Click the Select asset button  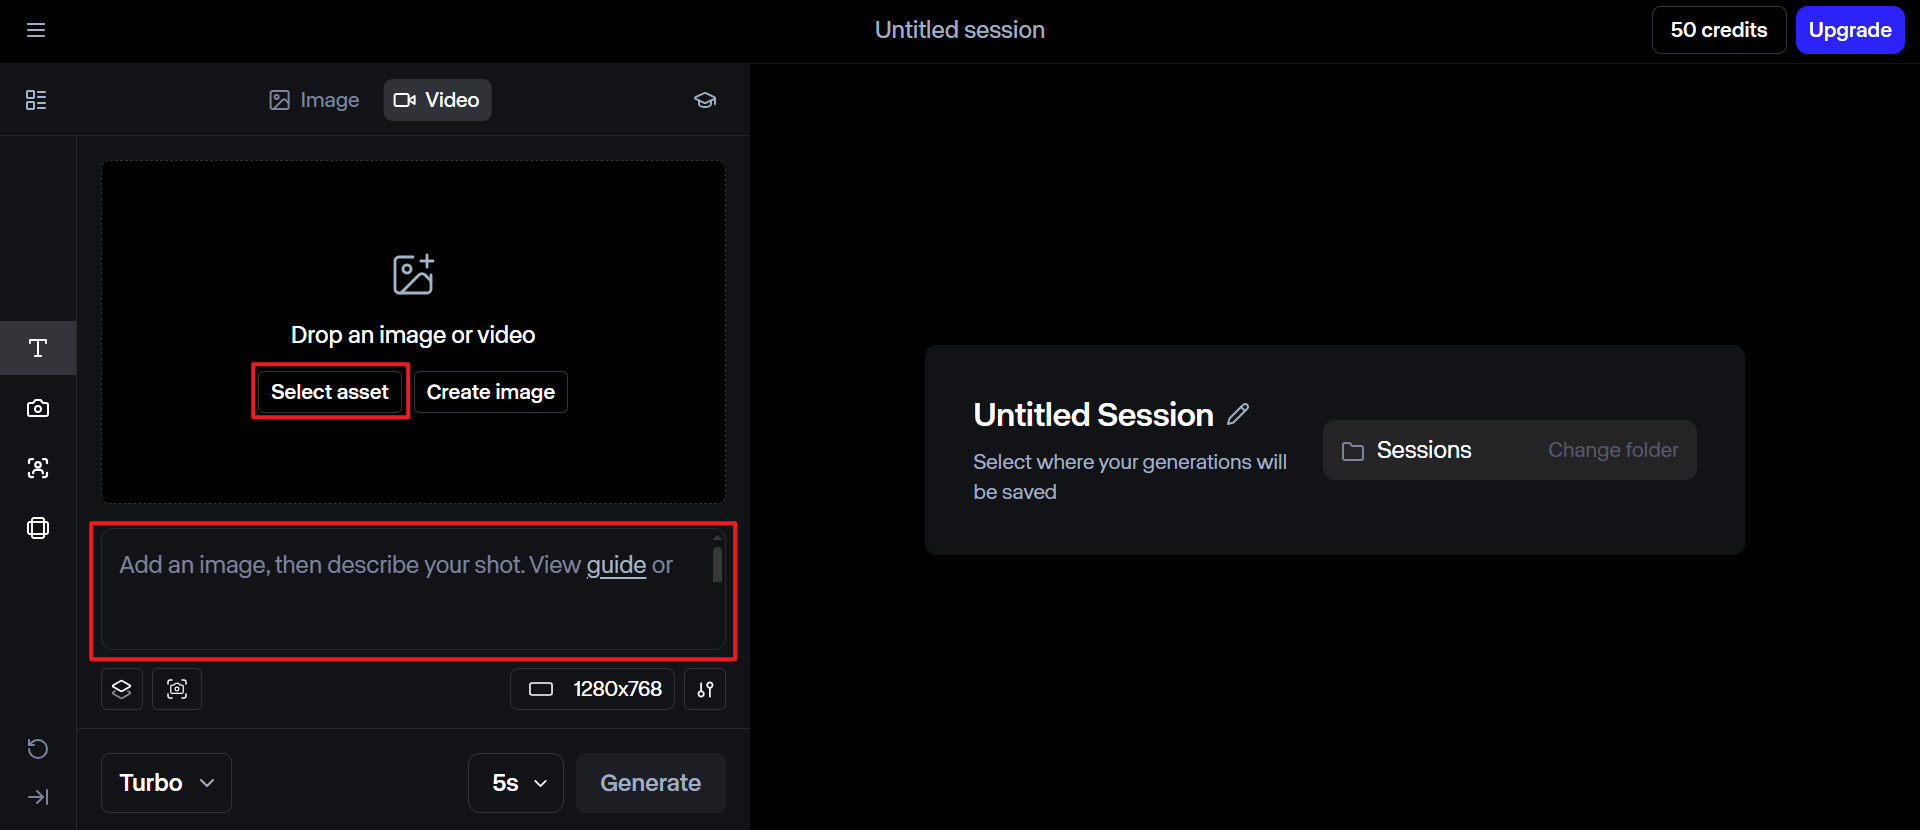[330, 392]
